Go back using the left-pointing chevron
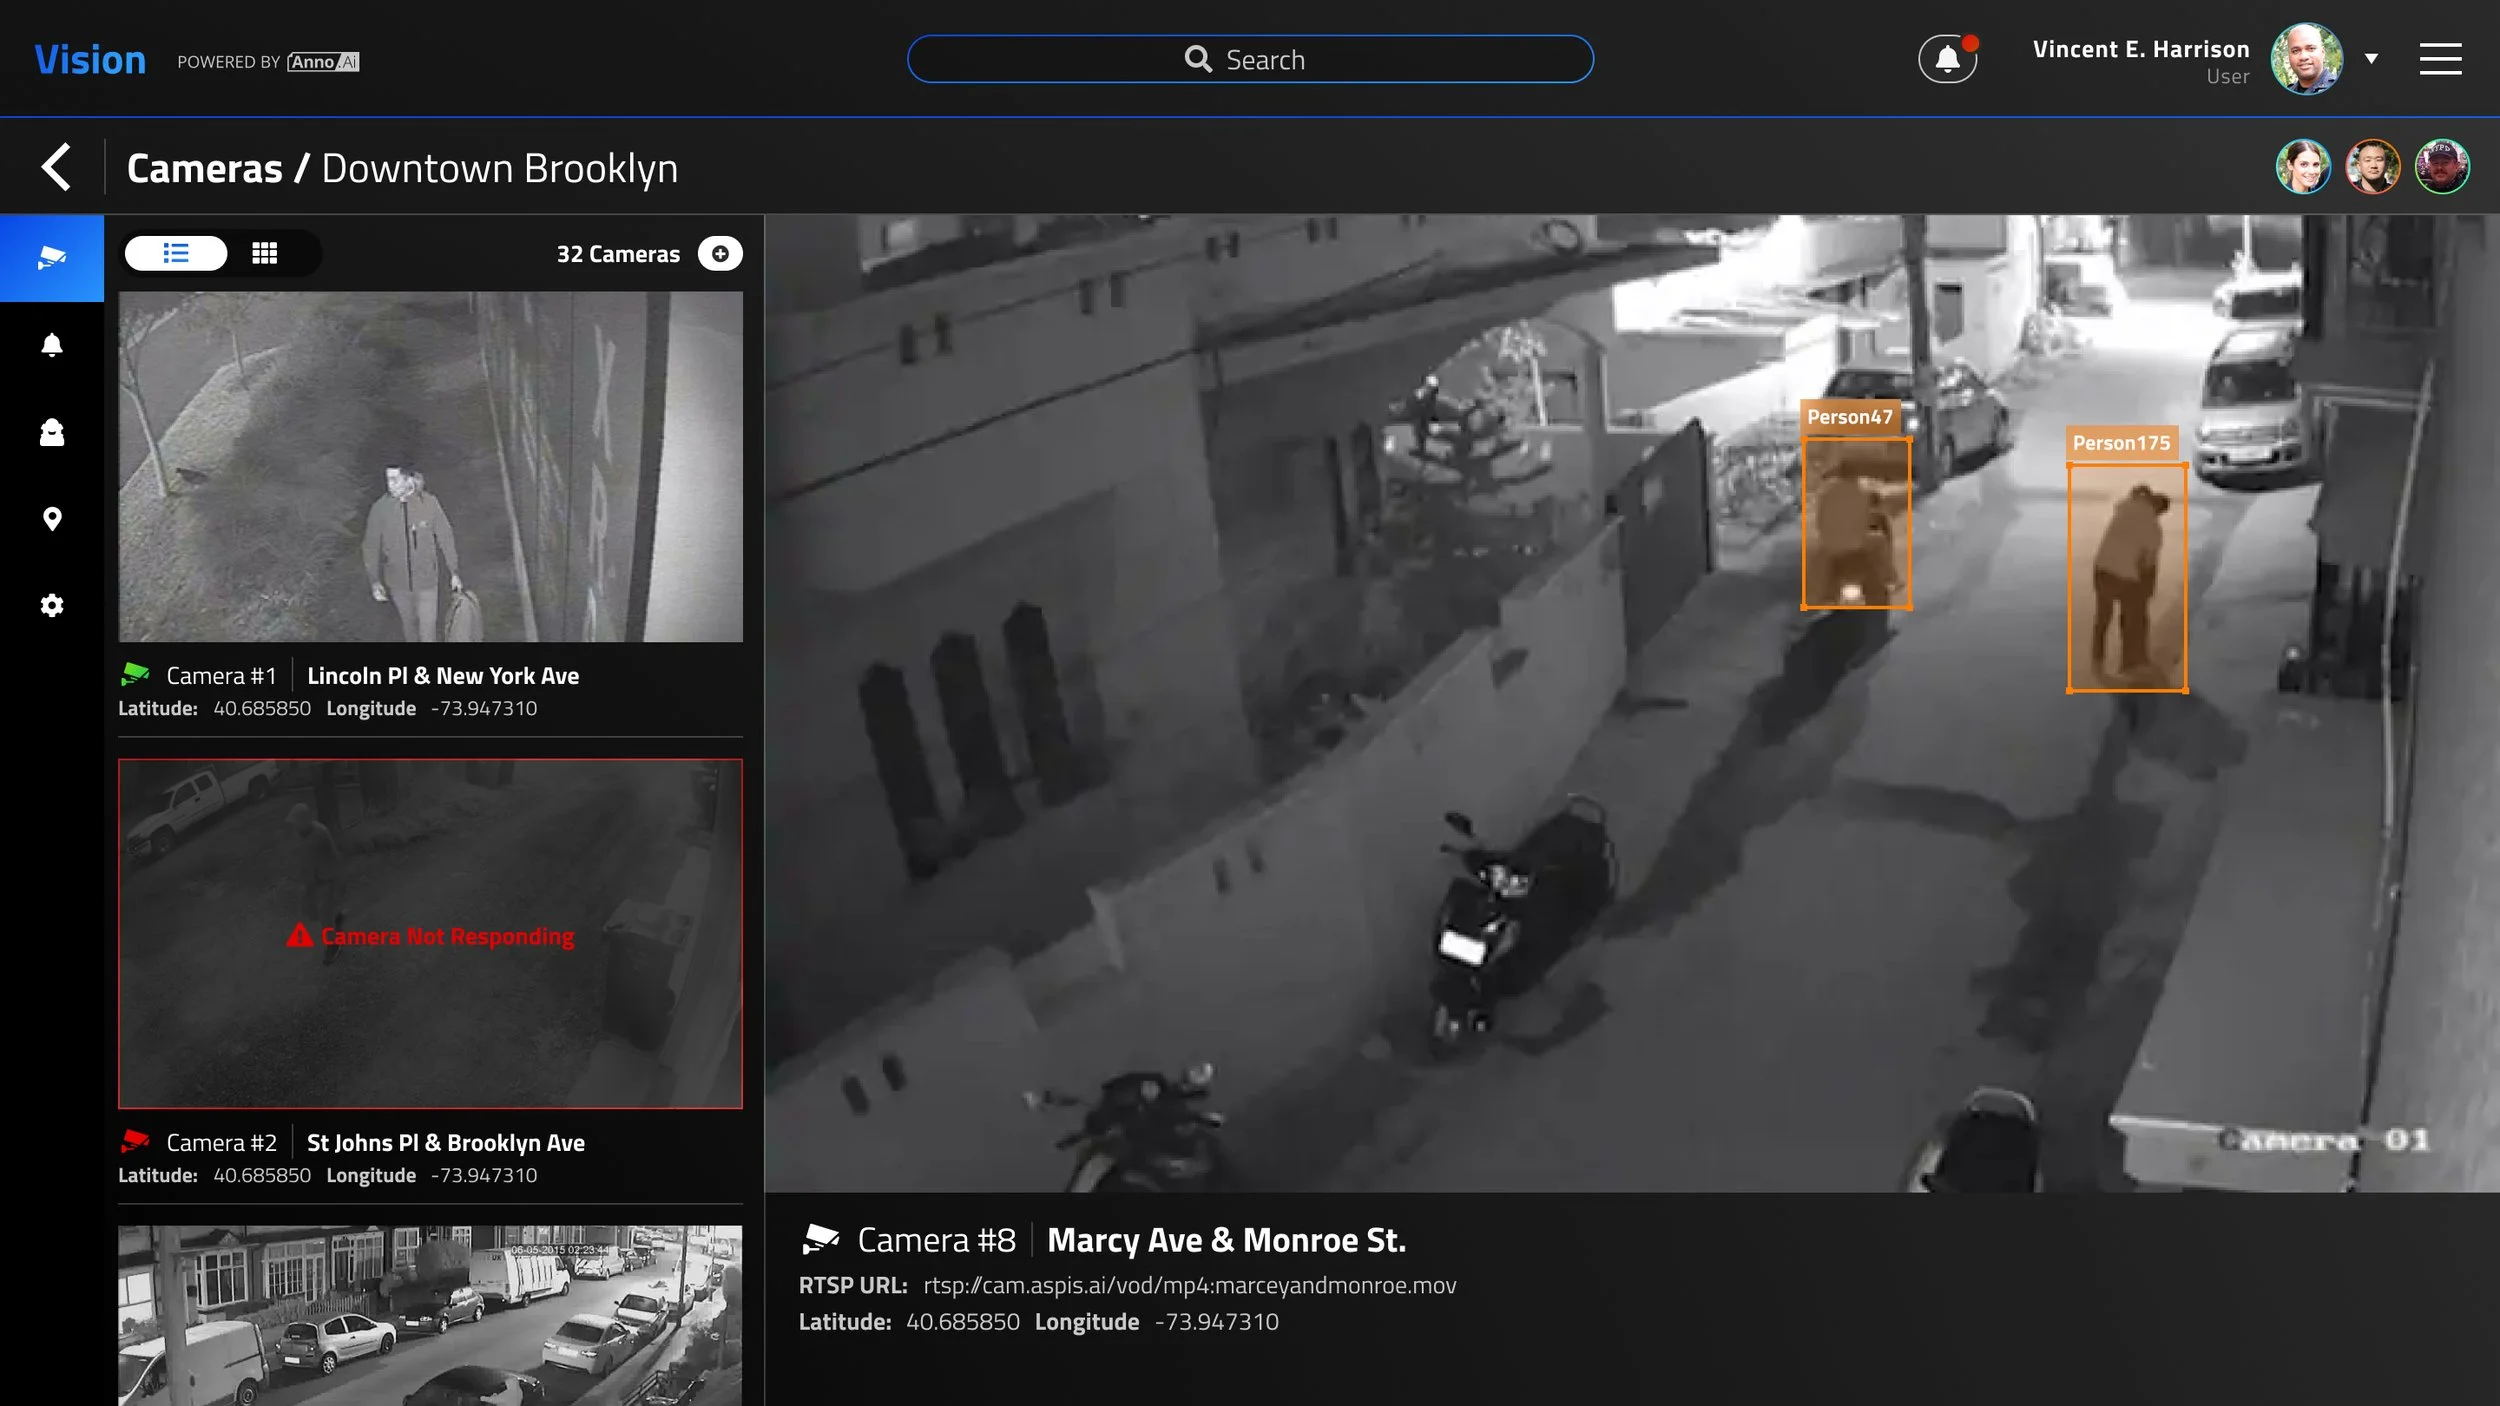Image resolution: width=2500 pixels, height=1406 pixels. coord(57,166)
